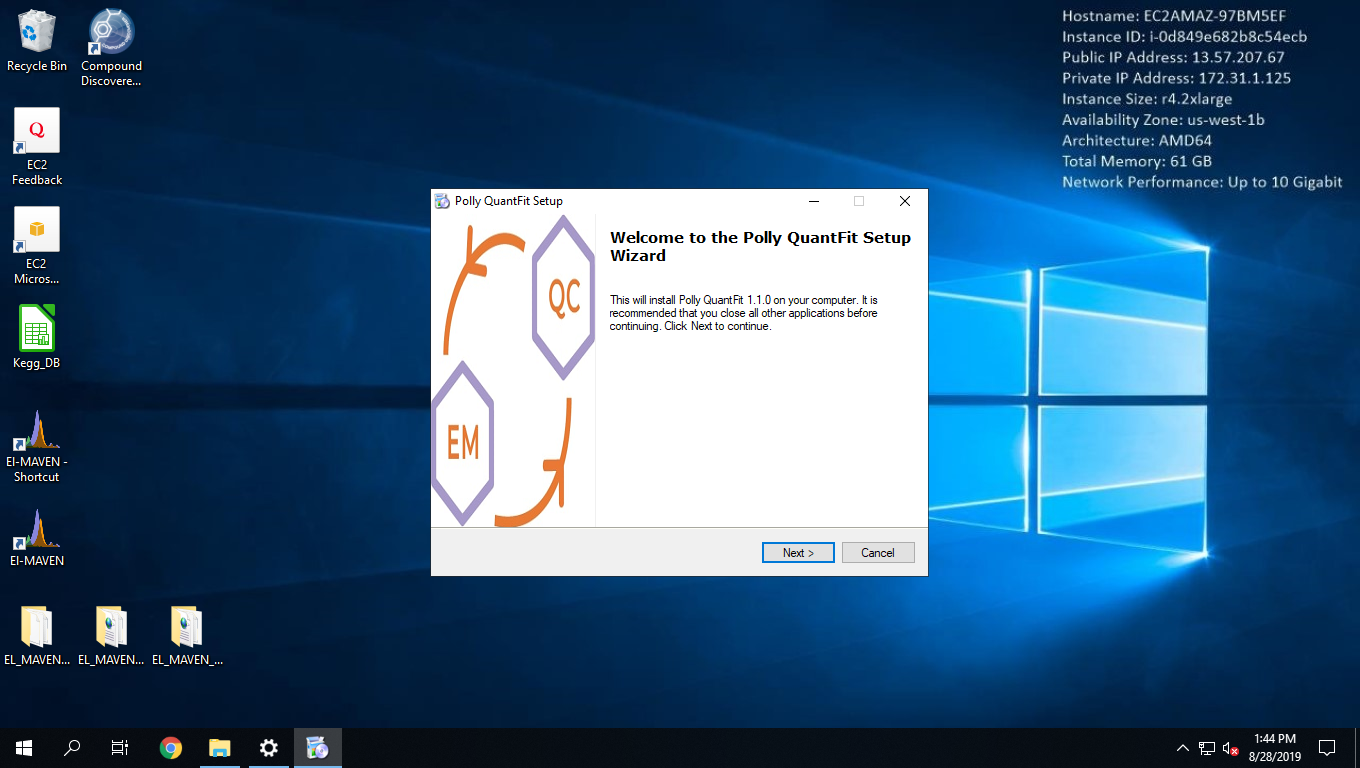Select the rightmost EL_MAVEN folder icon
This screenshot has height=768, width=1360.
pos(186,636)
